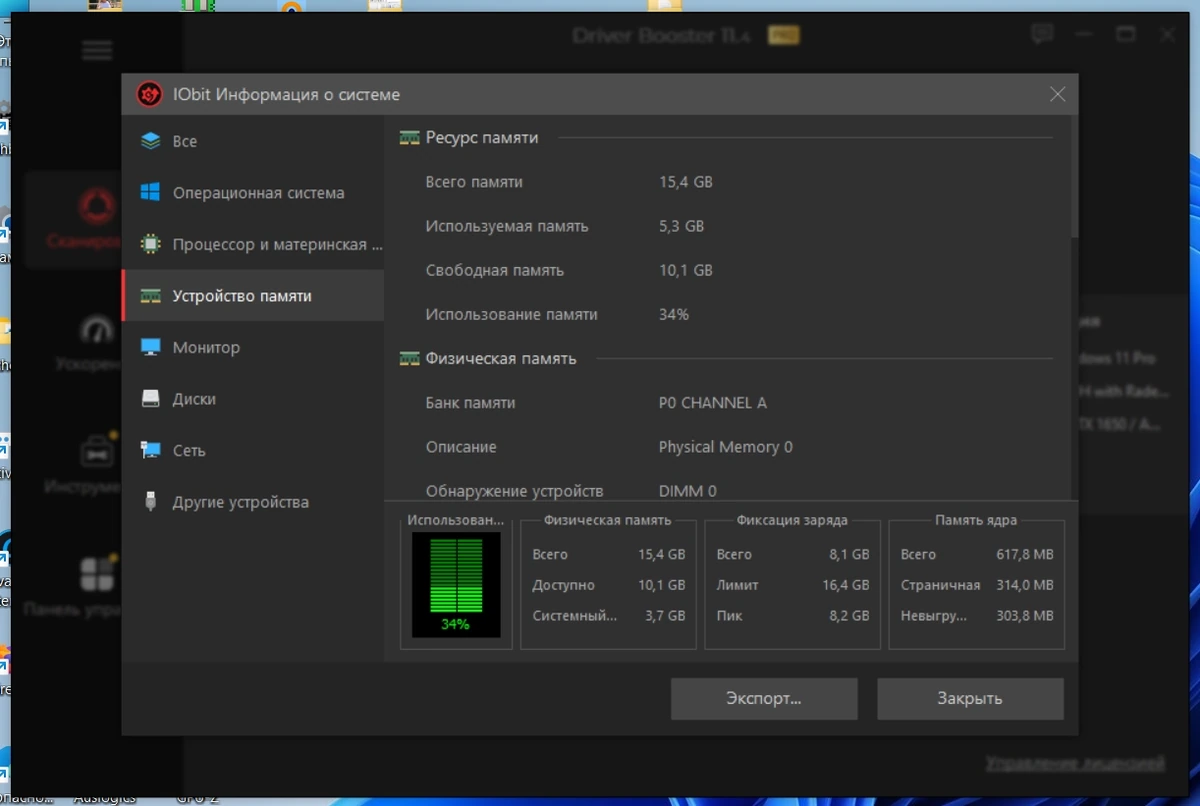Click Управление лицензией link in Driver Booster
The width and height of the screenshot is (1200, 806).
(x=1075, y=763)
